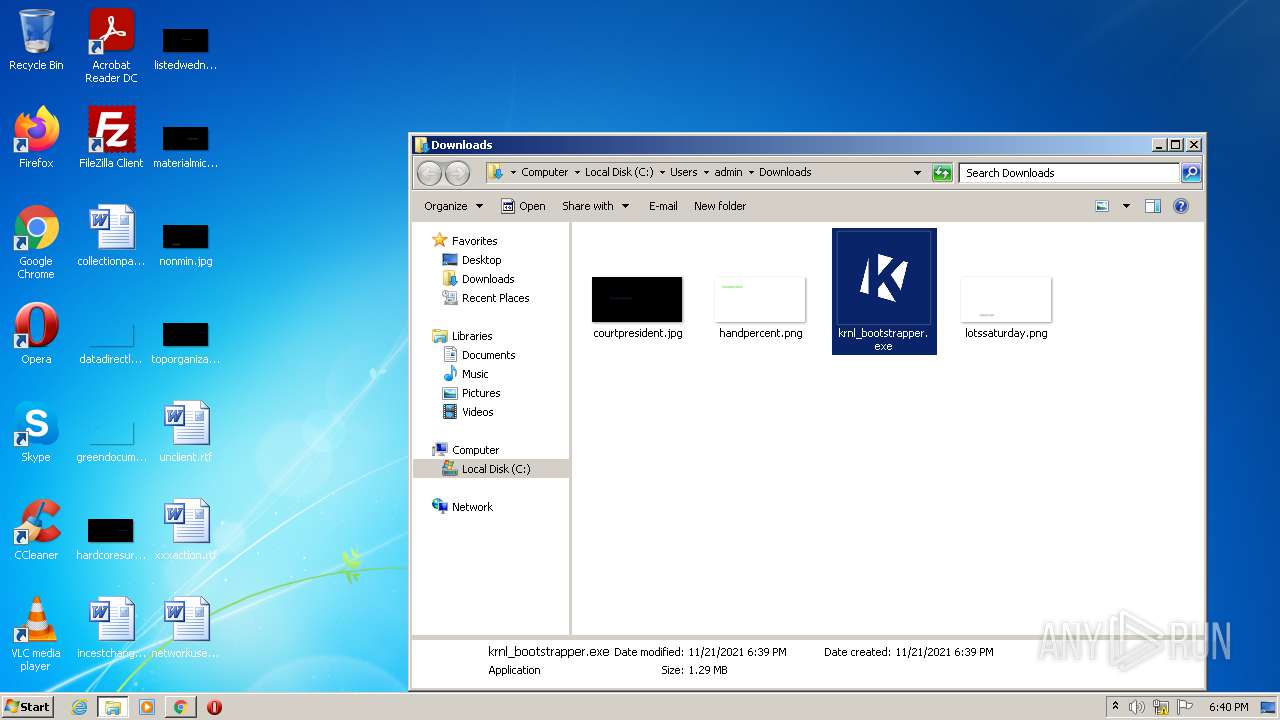Create a New folder
This screenshot has width=1280, height=720.
(x=720, y=206)
